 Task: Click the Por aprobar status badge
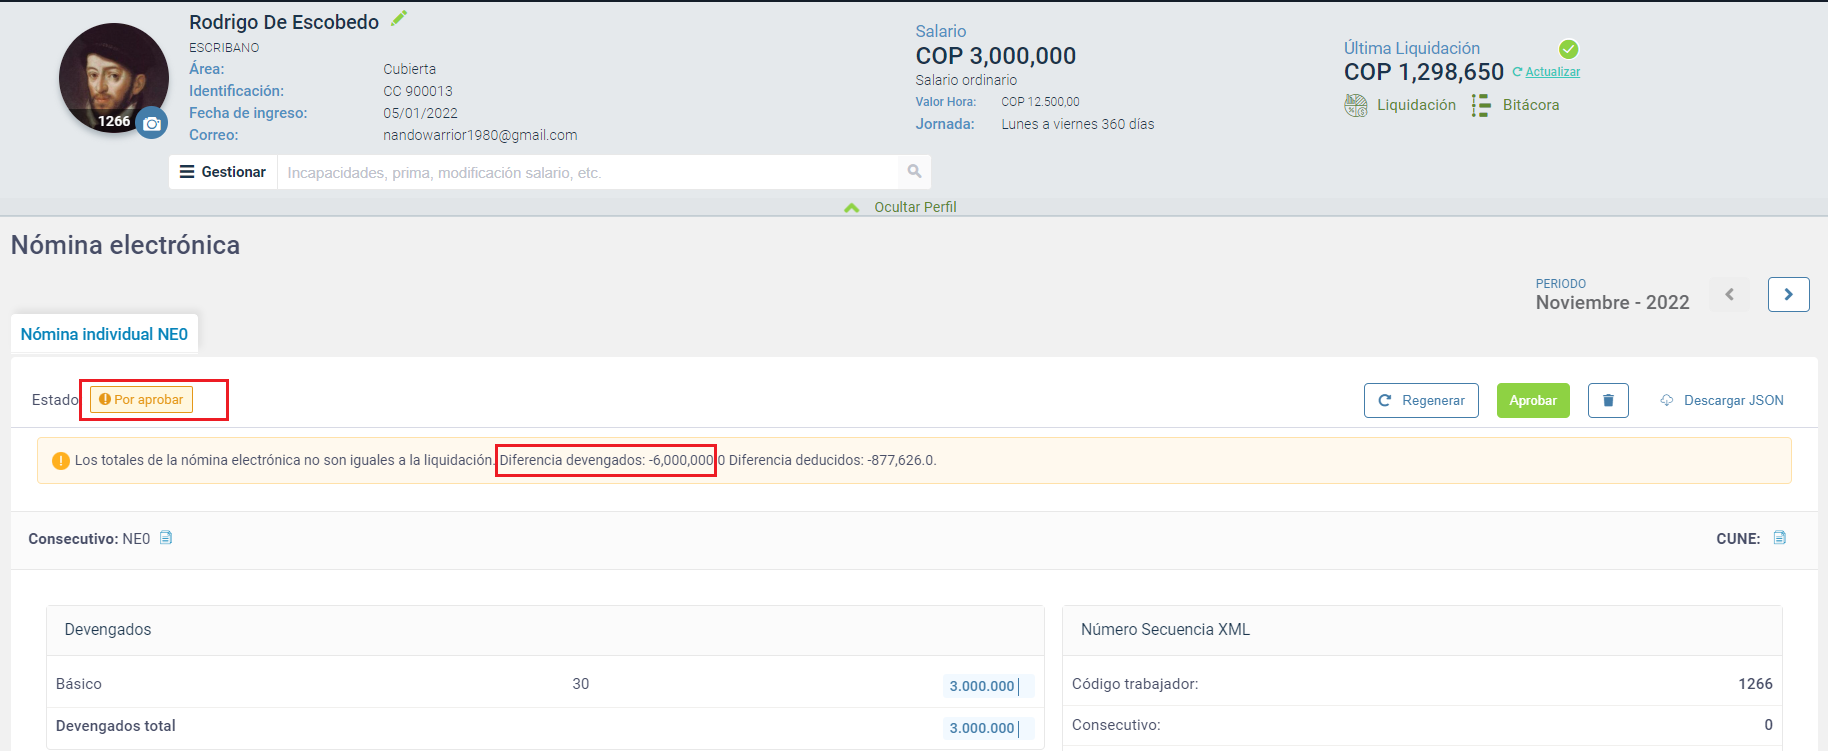141,400
